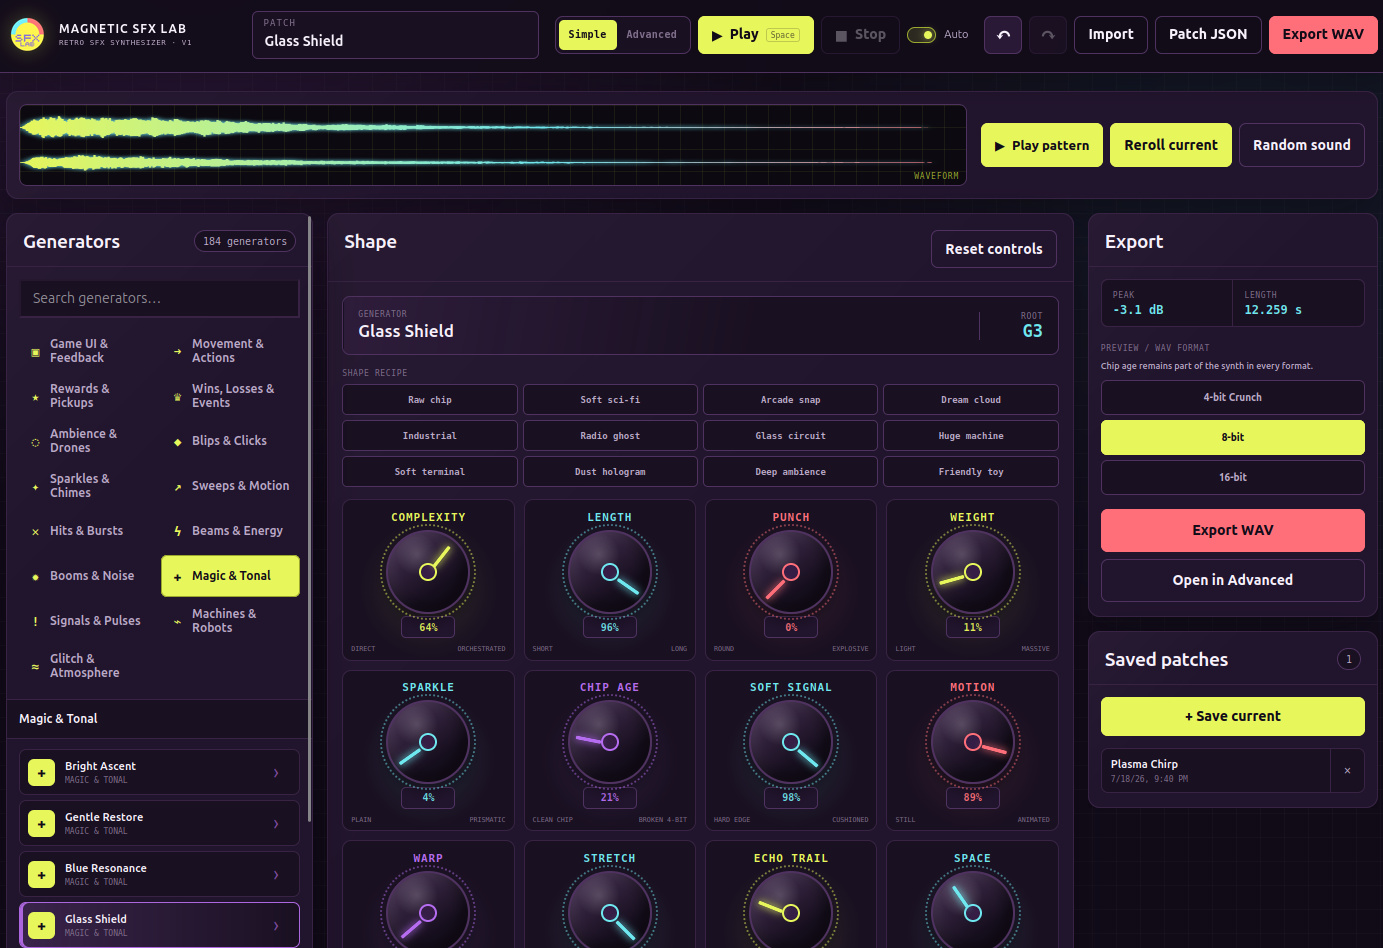Click the Wins, Losses & Events crown icon
Screen dimensions: 1383x948
(x=177, y=397)
